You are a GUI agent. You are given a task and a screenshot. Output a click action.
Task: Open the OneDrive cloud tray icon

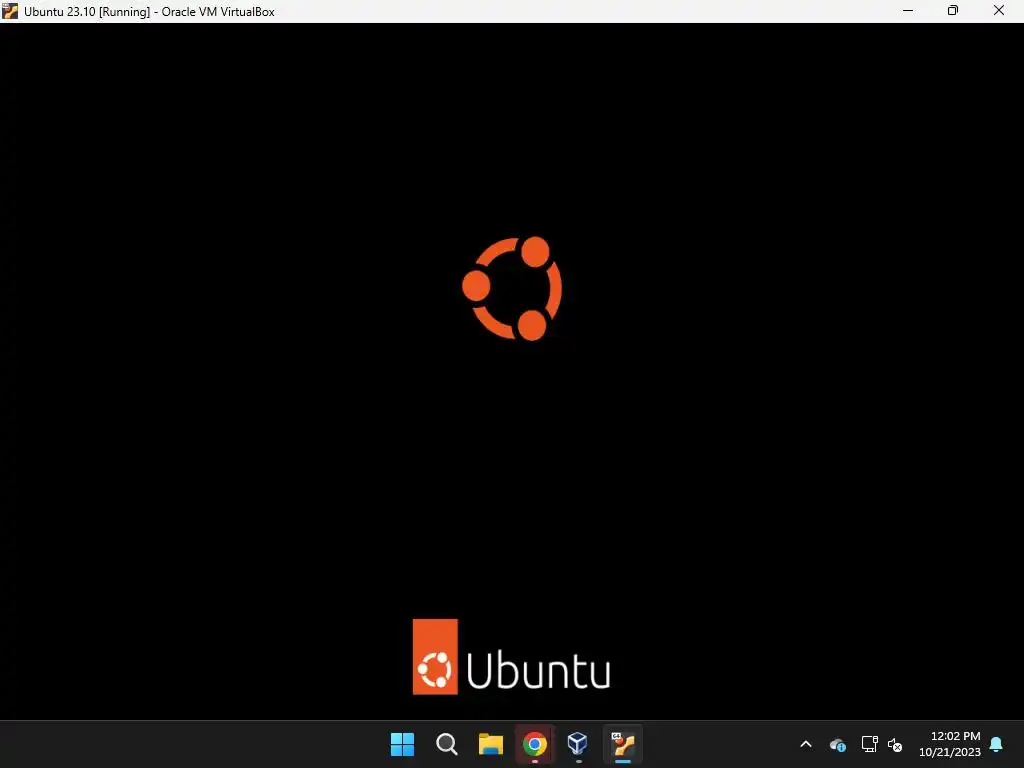[x=837, y=744]
